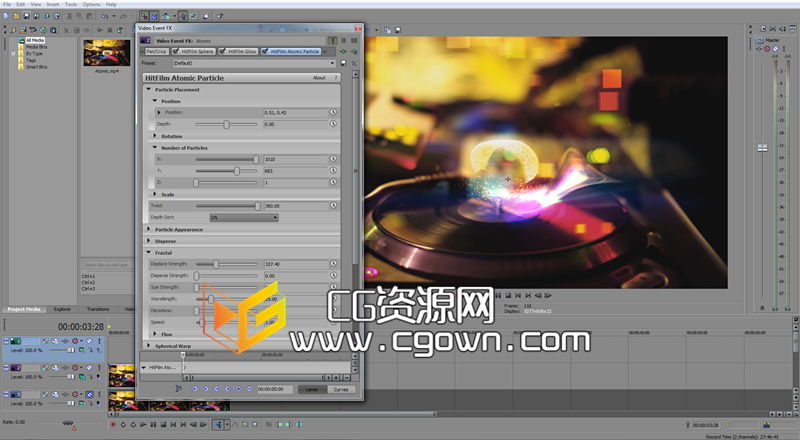Click the Depth slider handle

coord(226,124)
